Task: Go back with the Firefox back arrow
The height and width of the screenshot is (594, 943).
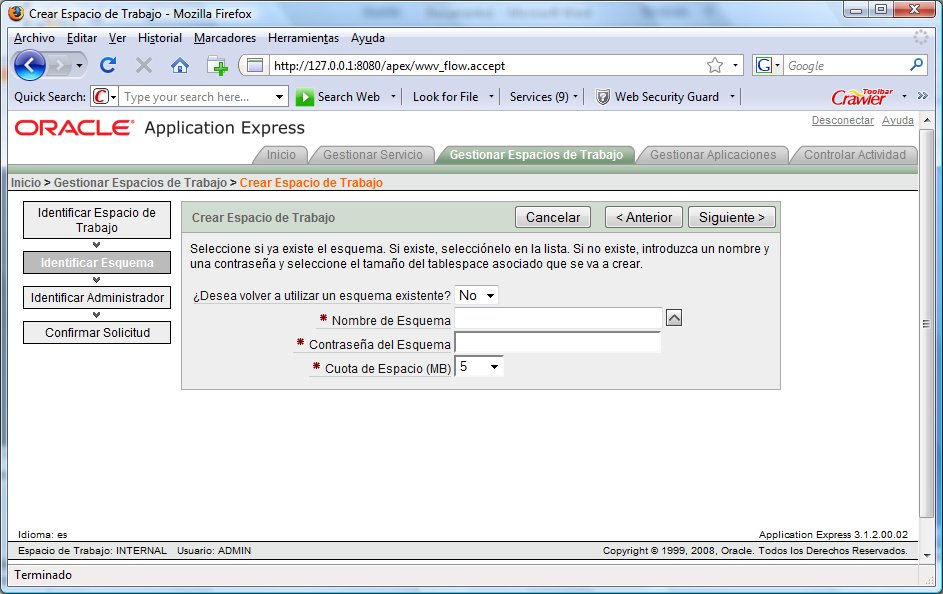Action: (x=29, y=65)
